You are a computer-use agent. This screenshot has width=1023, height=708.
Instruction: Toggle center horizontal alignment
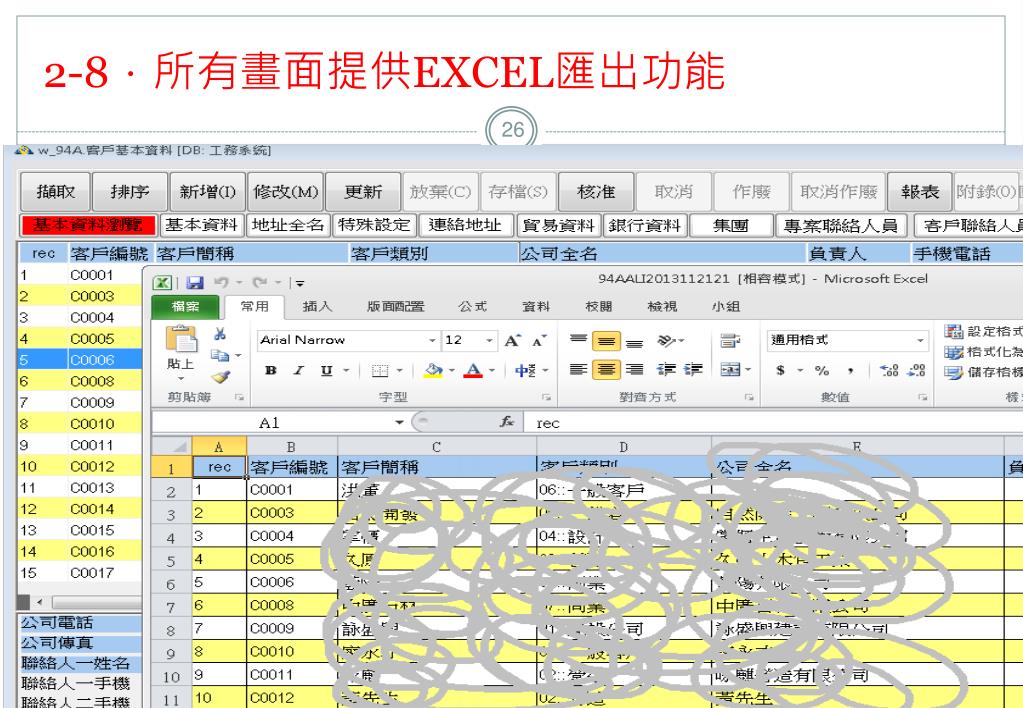[x=606, y=370]
